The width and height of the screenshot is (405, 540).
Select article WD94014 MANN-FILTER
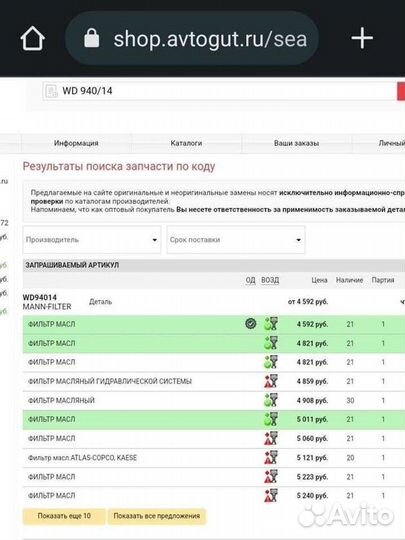pos(47,302)
